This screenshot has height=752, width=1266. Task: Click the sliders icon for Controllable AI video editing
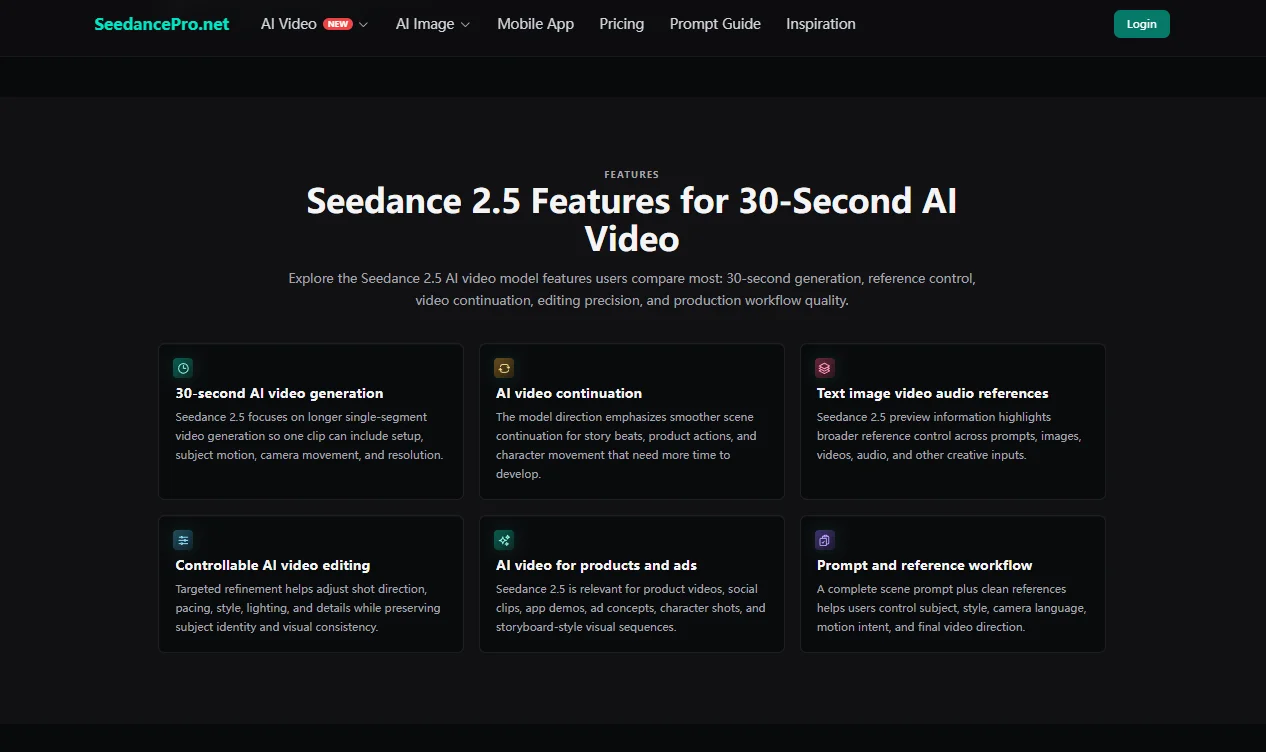coord(183,540)
